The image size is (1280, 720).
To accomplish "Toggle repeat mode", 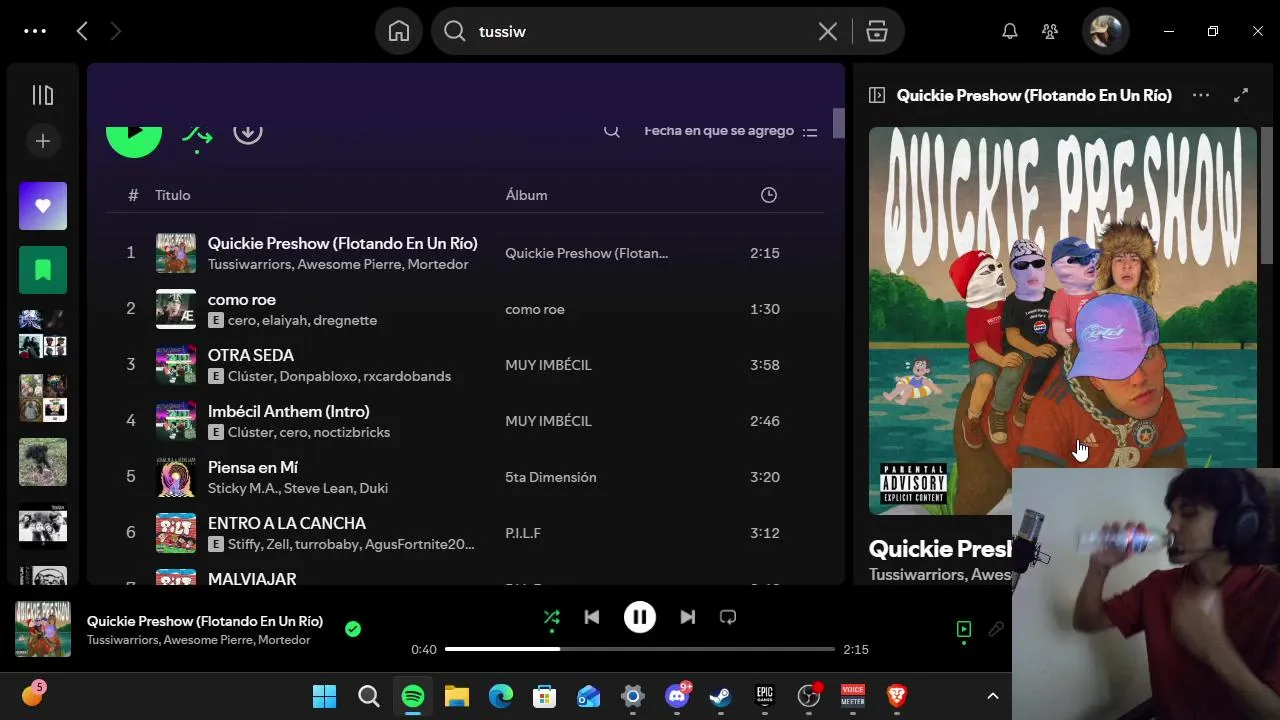I will (728, 618).
